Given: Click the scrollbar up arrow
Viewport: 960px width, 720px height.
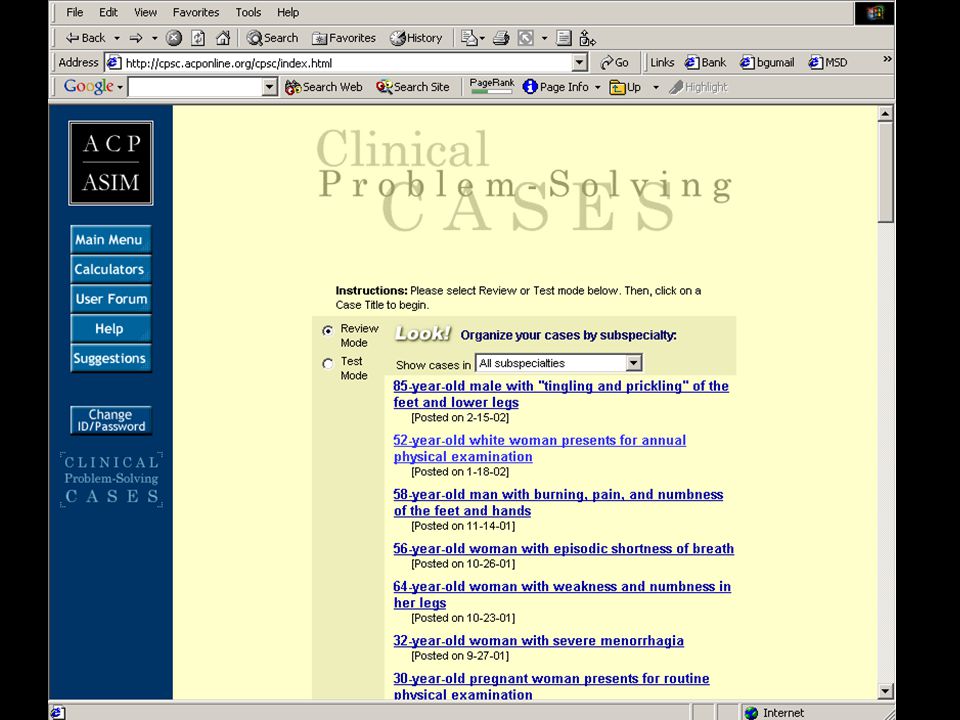Looking at the screenshot, I should pos(885,113).
